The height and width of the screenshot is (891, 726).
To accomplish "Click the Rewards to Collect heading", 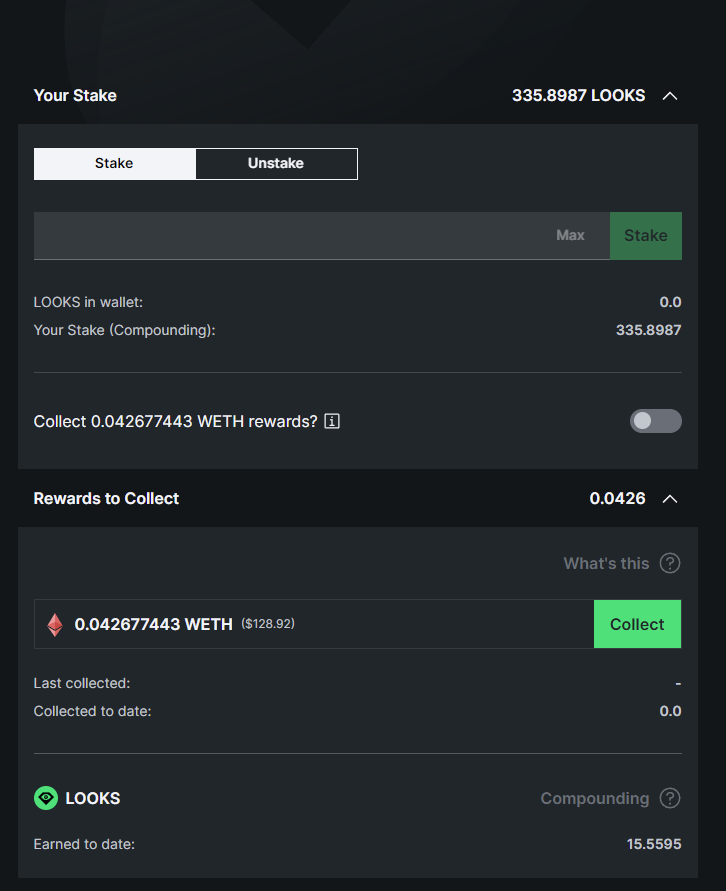I will 106,498.
